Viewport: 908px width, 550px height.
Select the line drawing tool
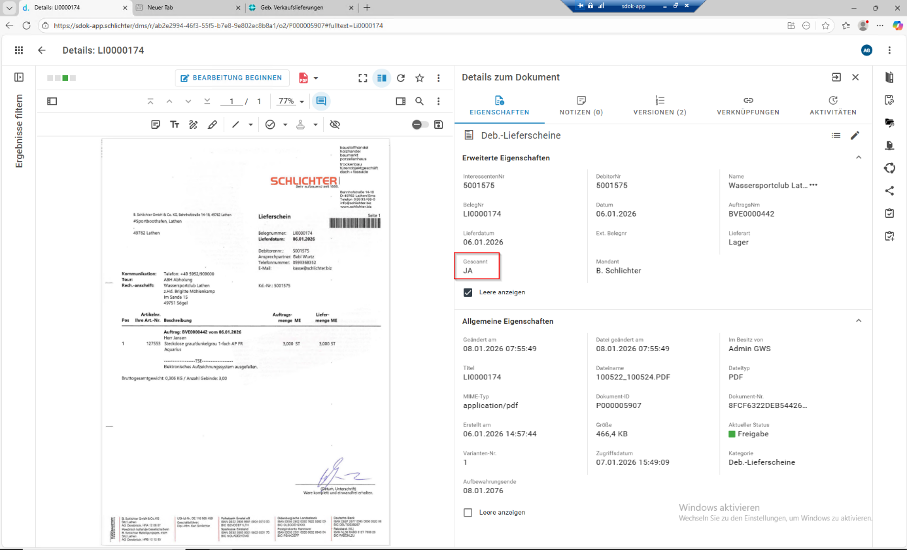tap(235, 124)
